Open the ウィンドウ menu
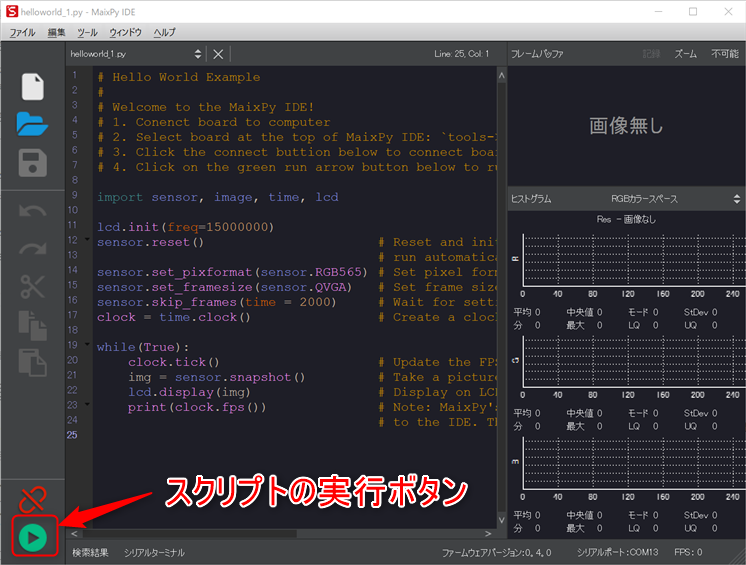Screen dimensions: 746x565 coord(126,32)
